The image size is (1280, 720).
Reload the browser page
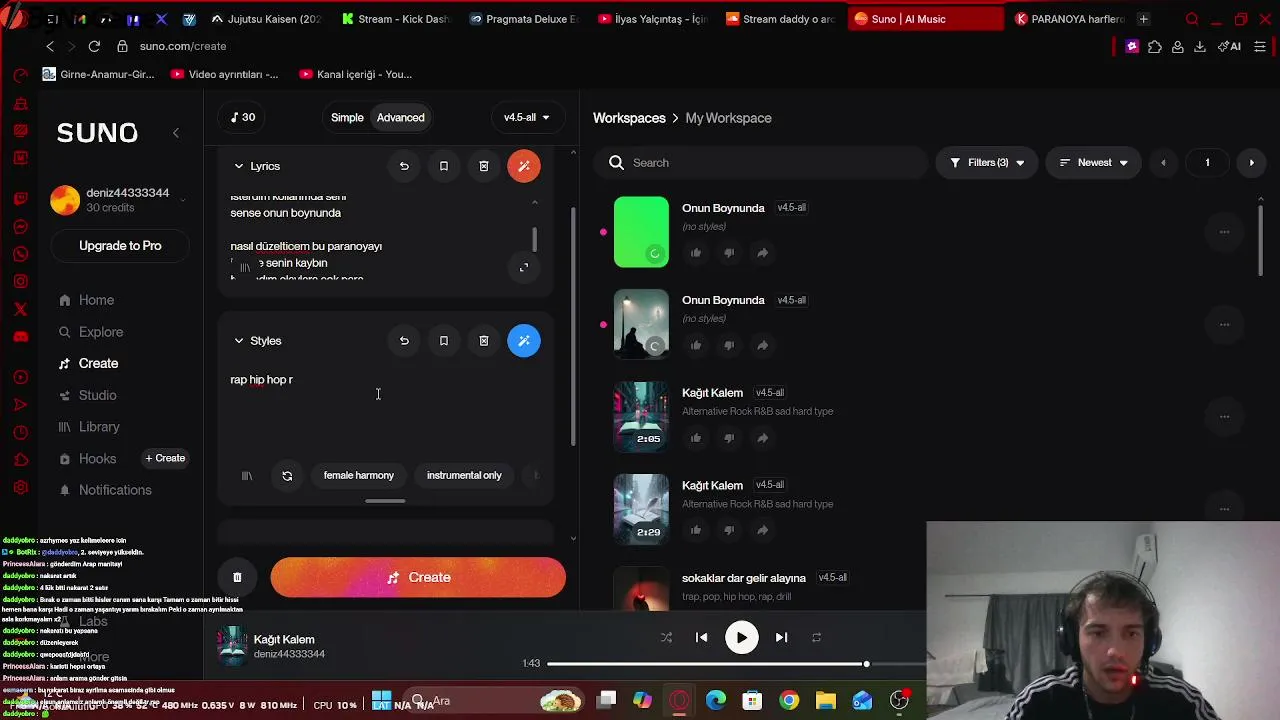coord(94,46)
